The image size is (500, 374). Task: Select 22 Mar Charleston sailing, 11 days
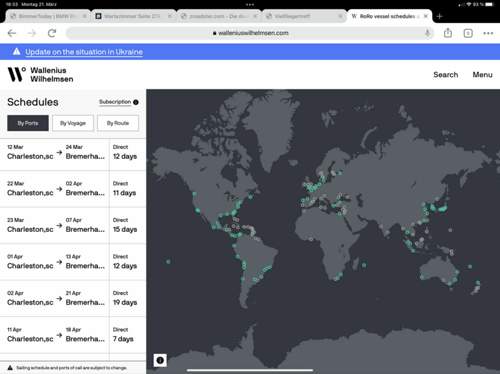pos(73,189)
